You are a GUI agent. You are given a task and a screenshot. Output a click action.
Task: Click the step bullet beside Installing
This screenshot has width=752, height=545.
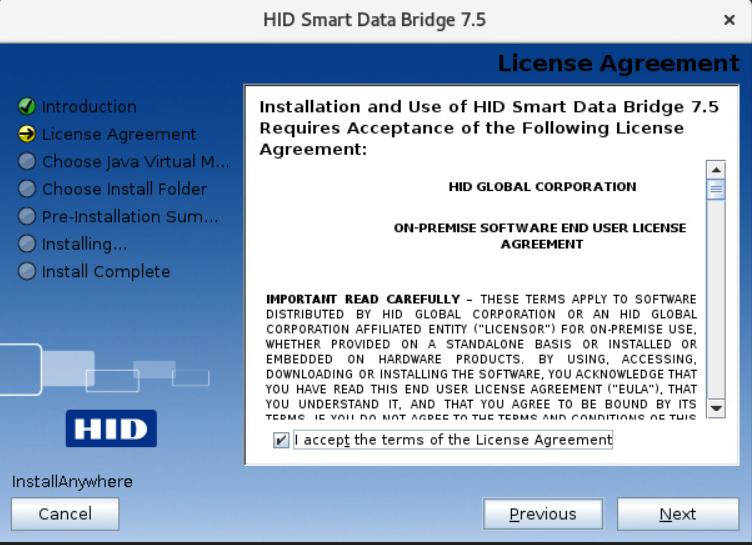coord(27,244)
